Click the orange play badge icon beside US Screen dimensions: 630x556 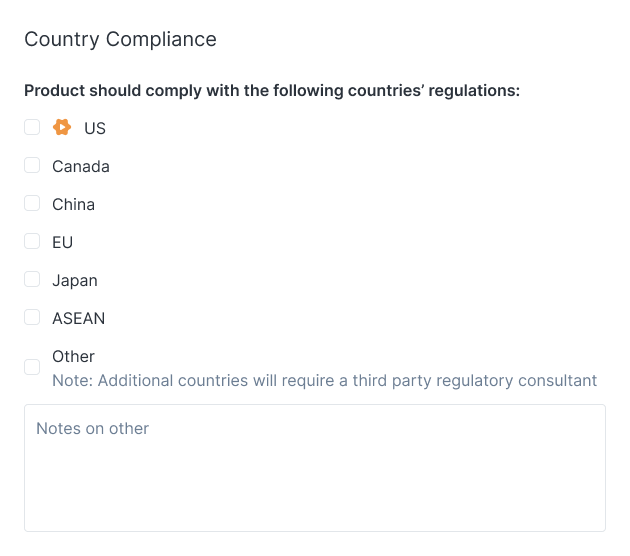pyautogui.click(x=62, y=127)
